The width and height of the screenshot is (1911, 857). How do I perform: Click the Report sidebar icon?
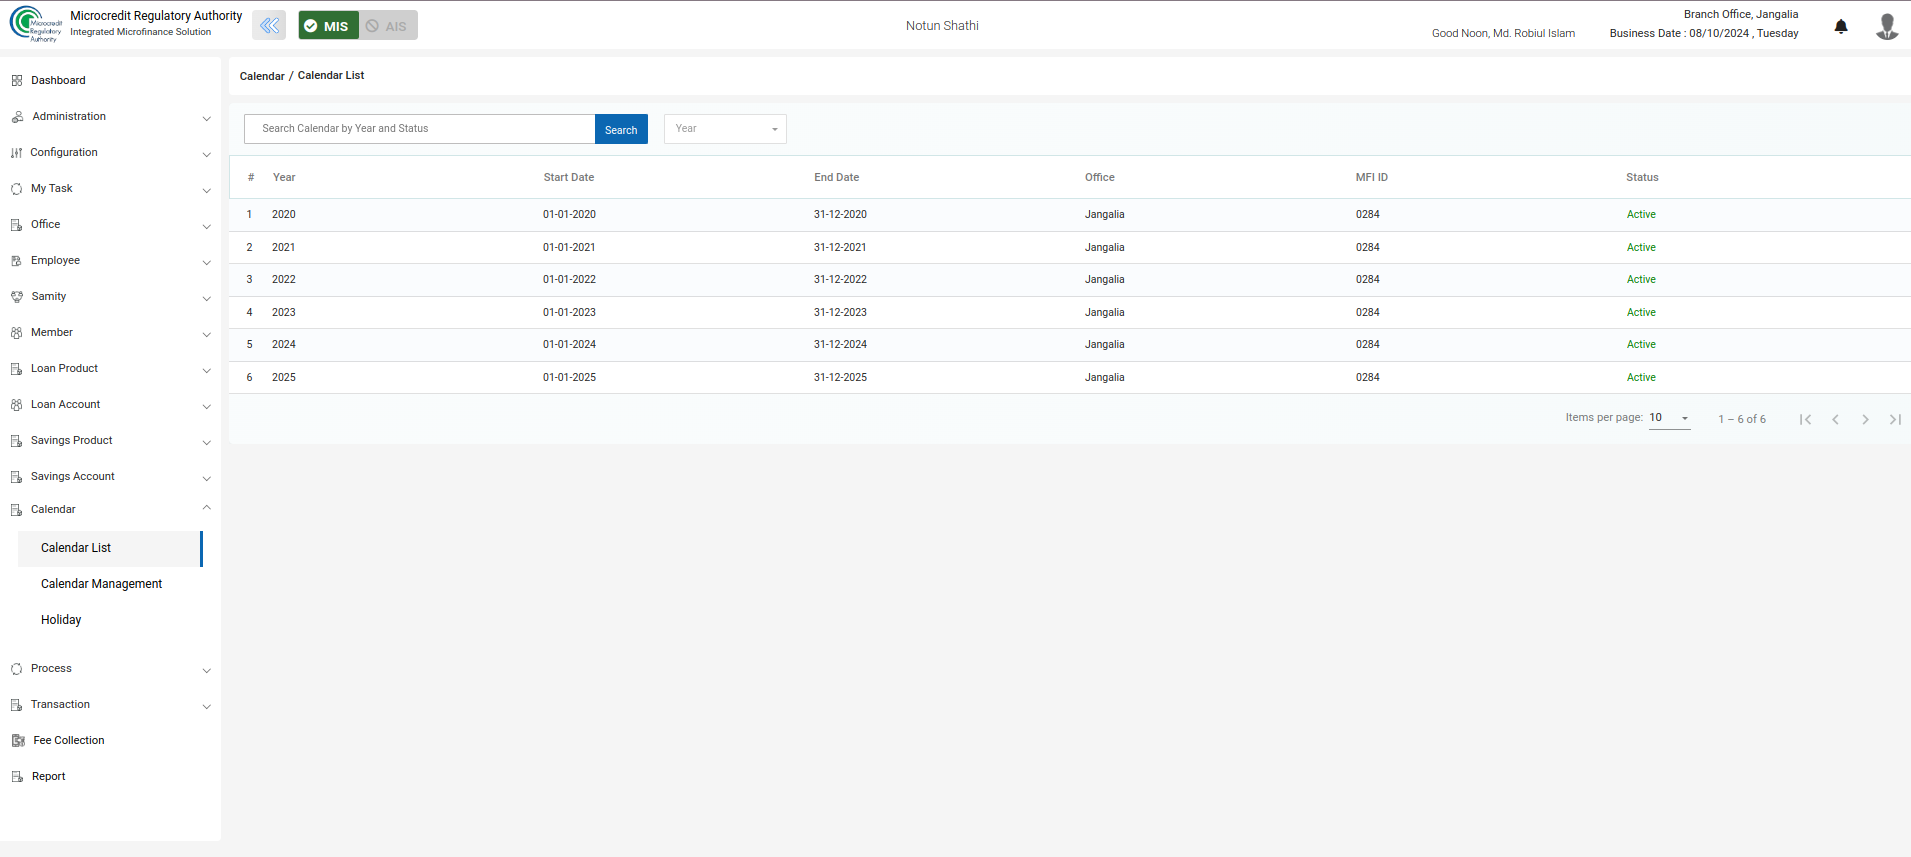coord(17,776)
